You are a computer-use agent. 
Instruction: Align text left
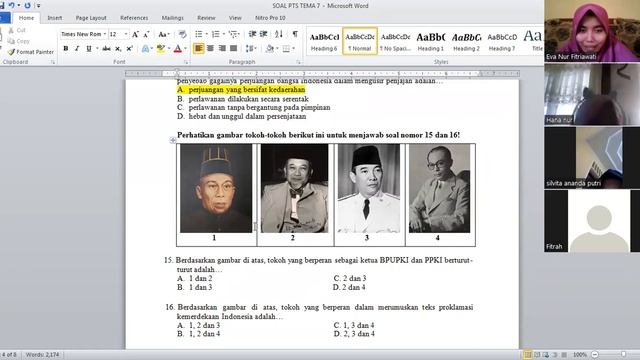(x=199, y=49)
